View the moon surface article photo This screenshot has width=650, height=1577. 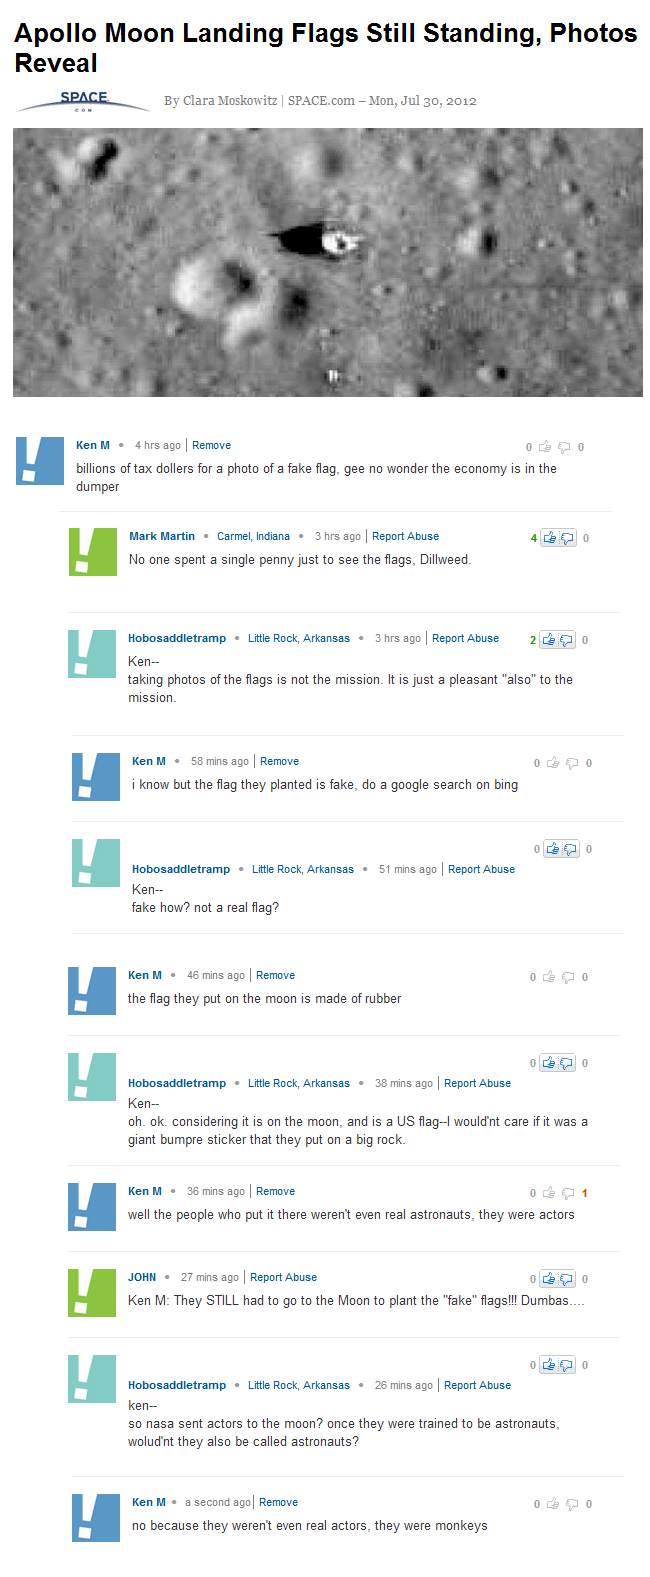coord(327,260)
